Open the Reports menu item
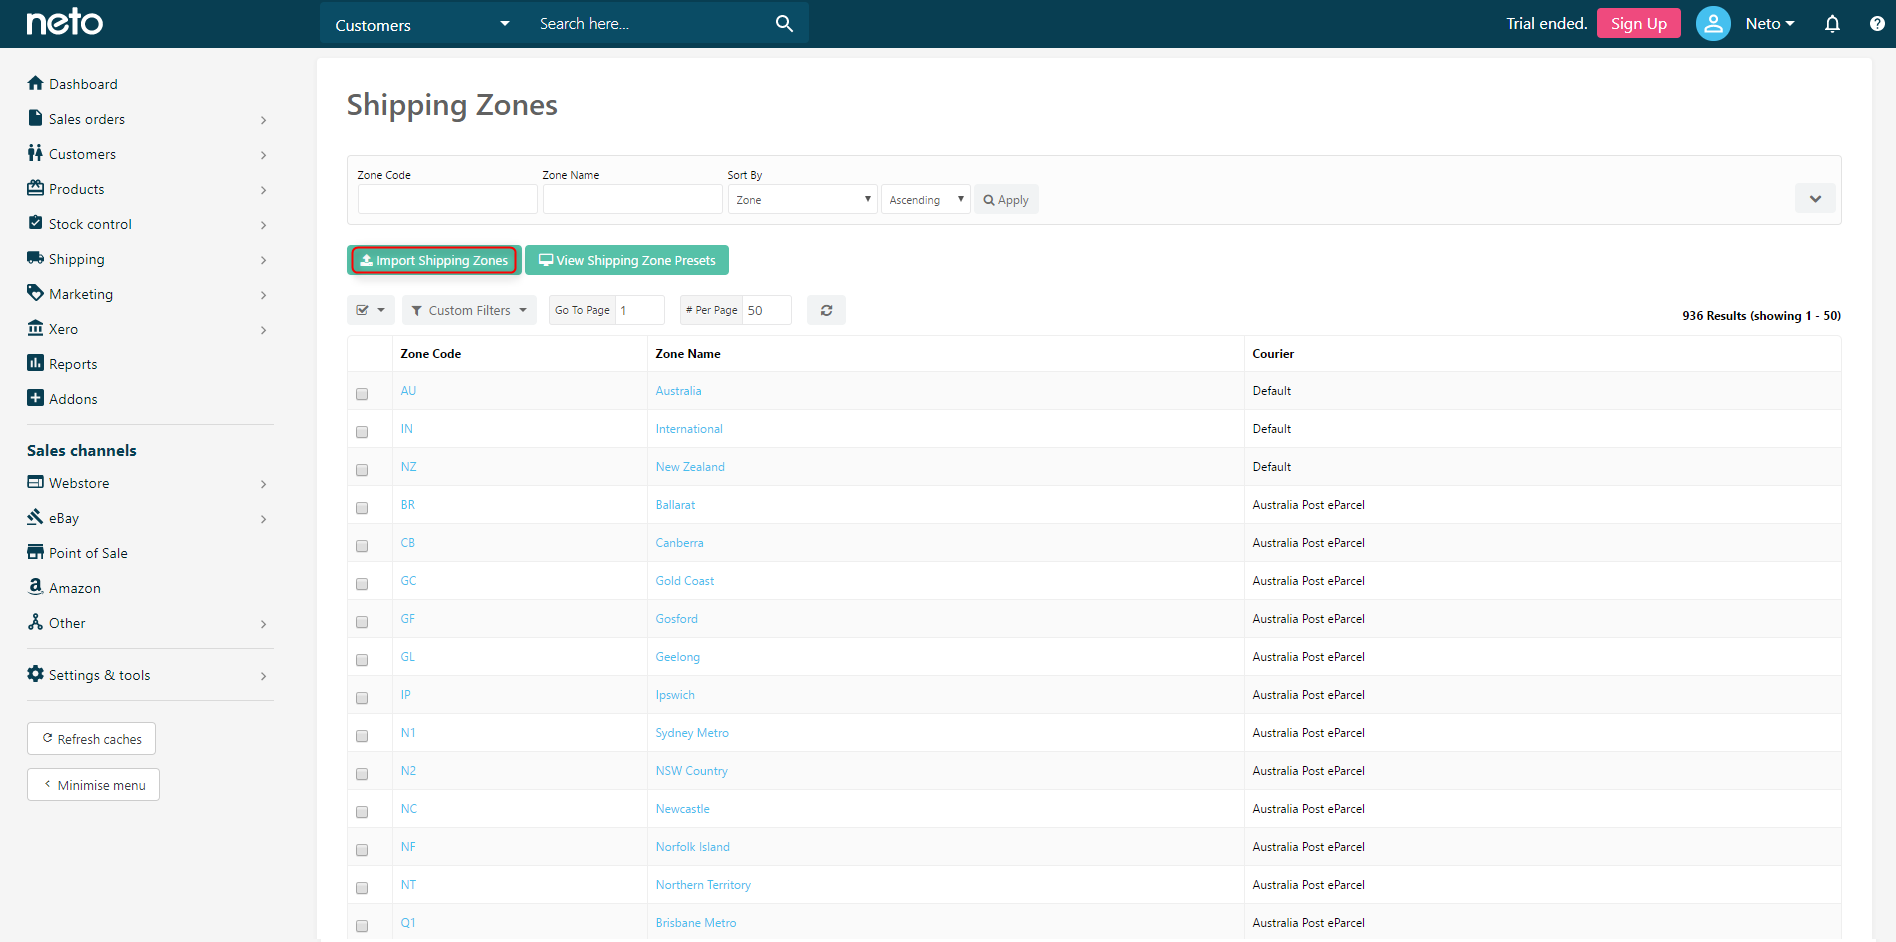This screenshot has height=942, width=1896. click(73, 364)
